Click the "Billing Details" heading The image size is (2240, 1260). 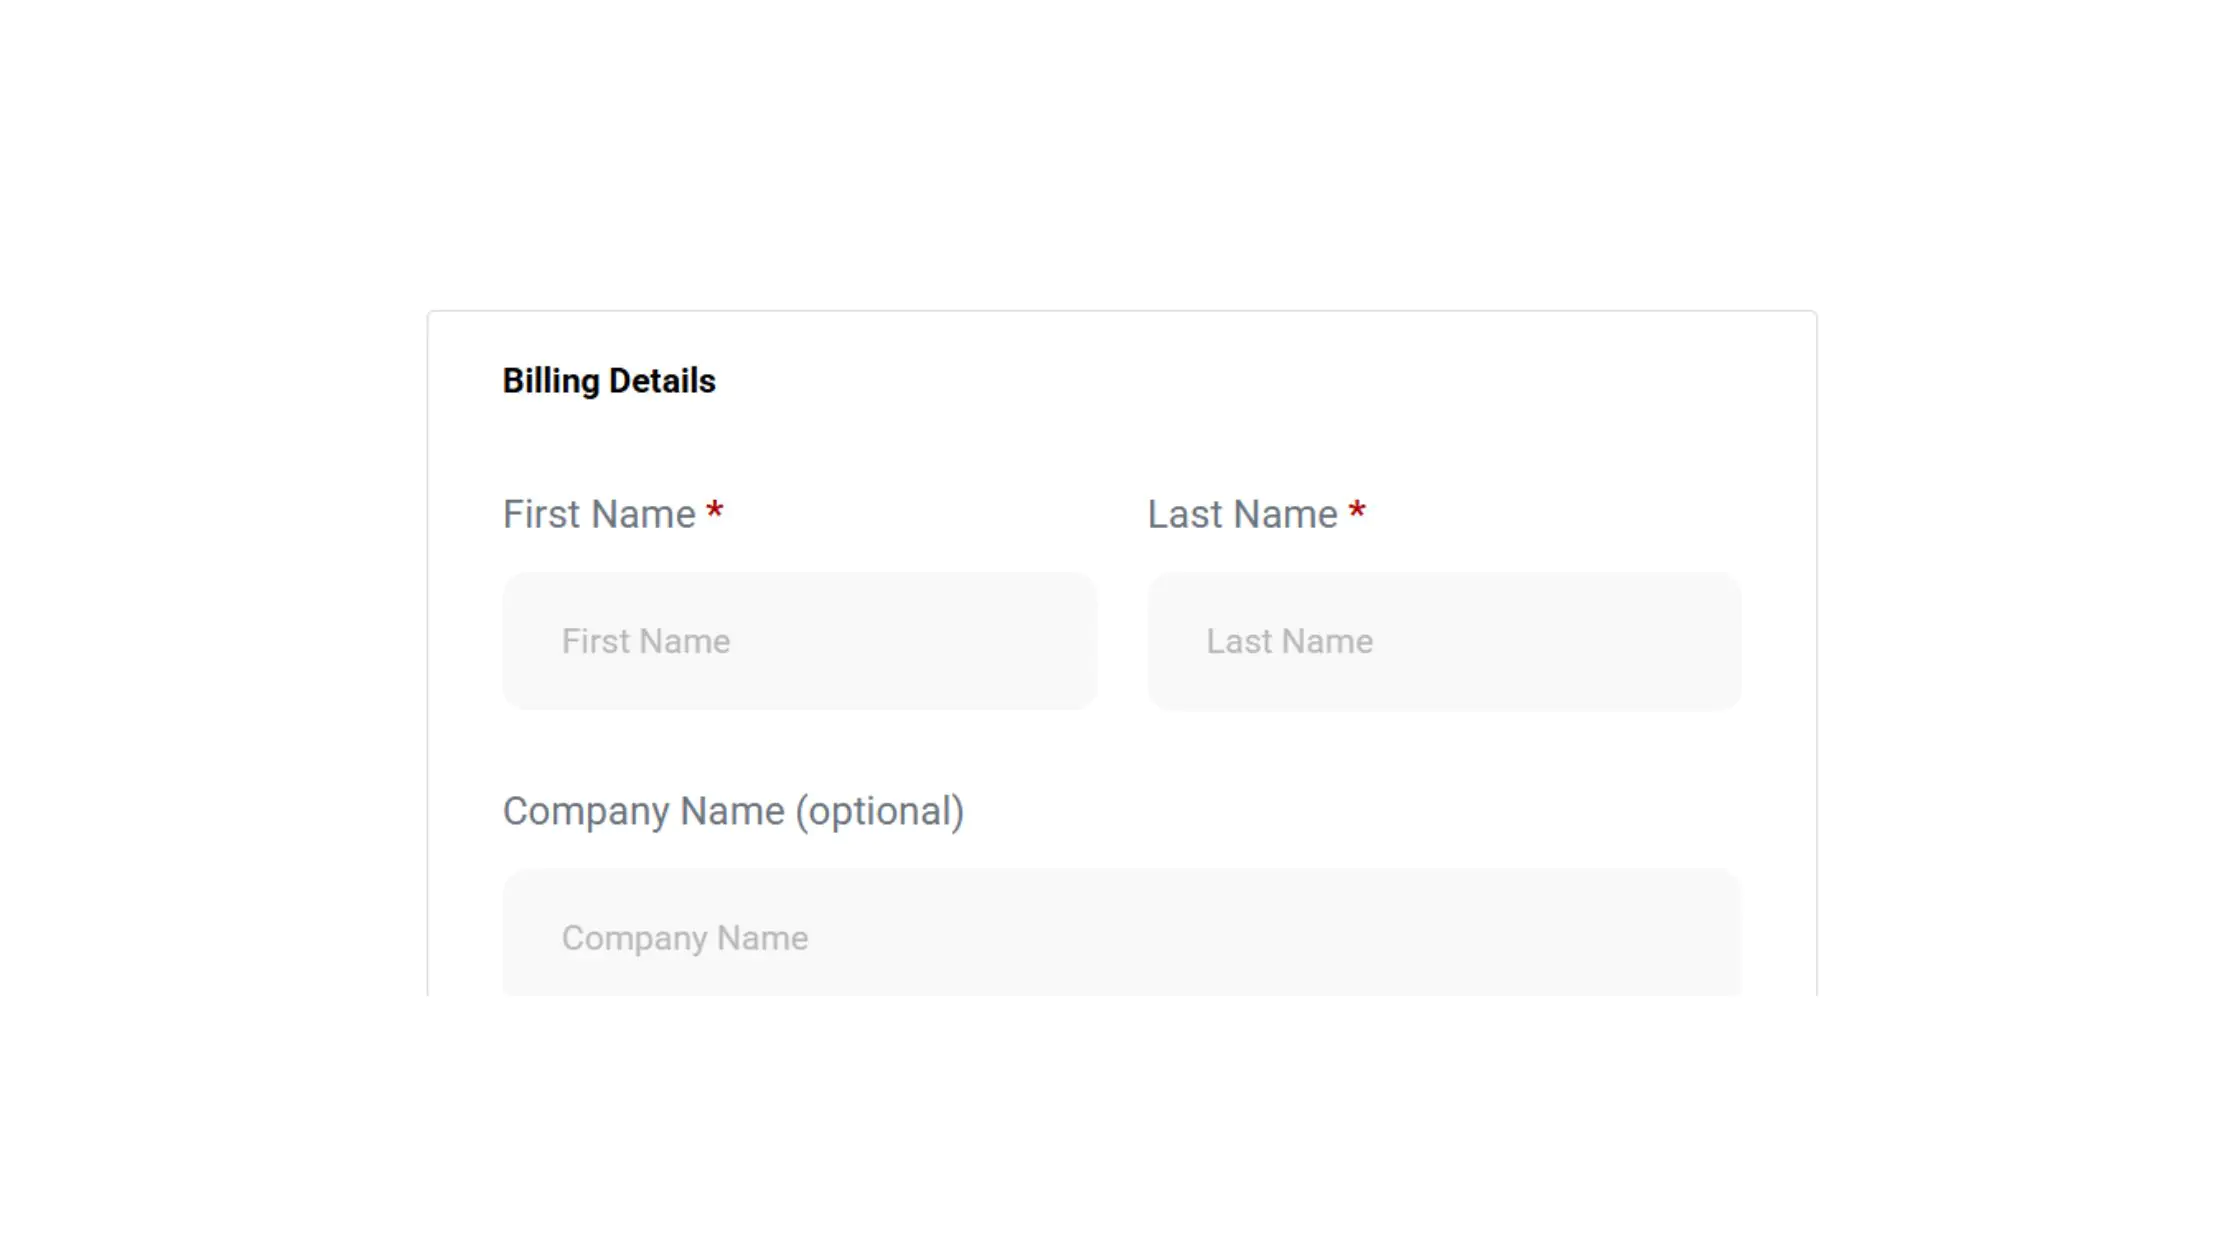[x=608, y=381]
